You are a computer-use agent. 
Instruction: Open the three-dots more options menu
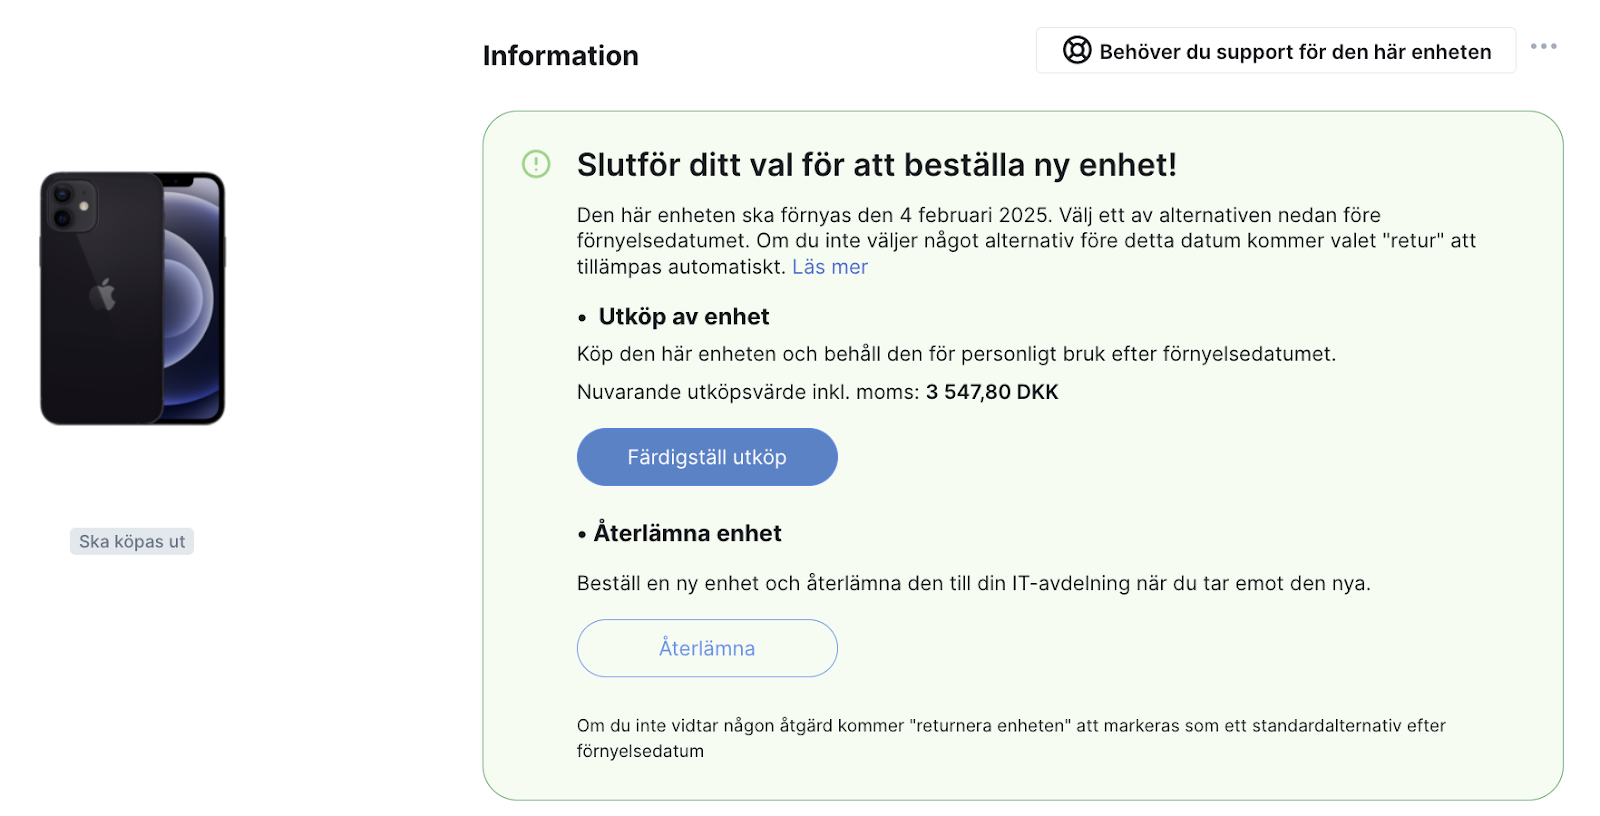tap(1543, 46)
